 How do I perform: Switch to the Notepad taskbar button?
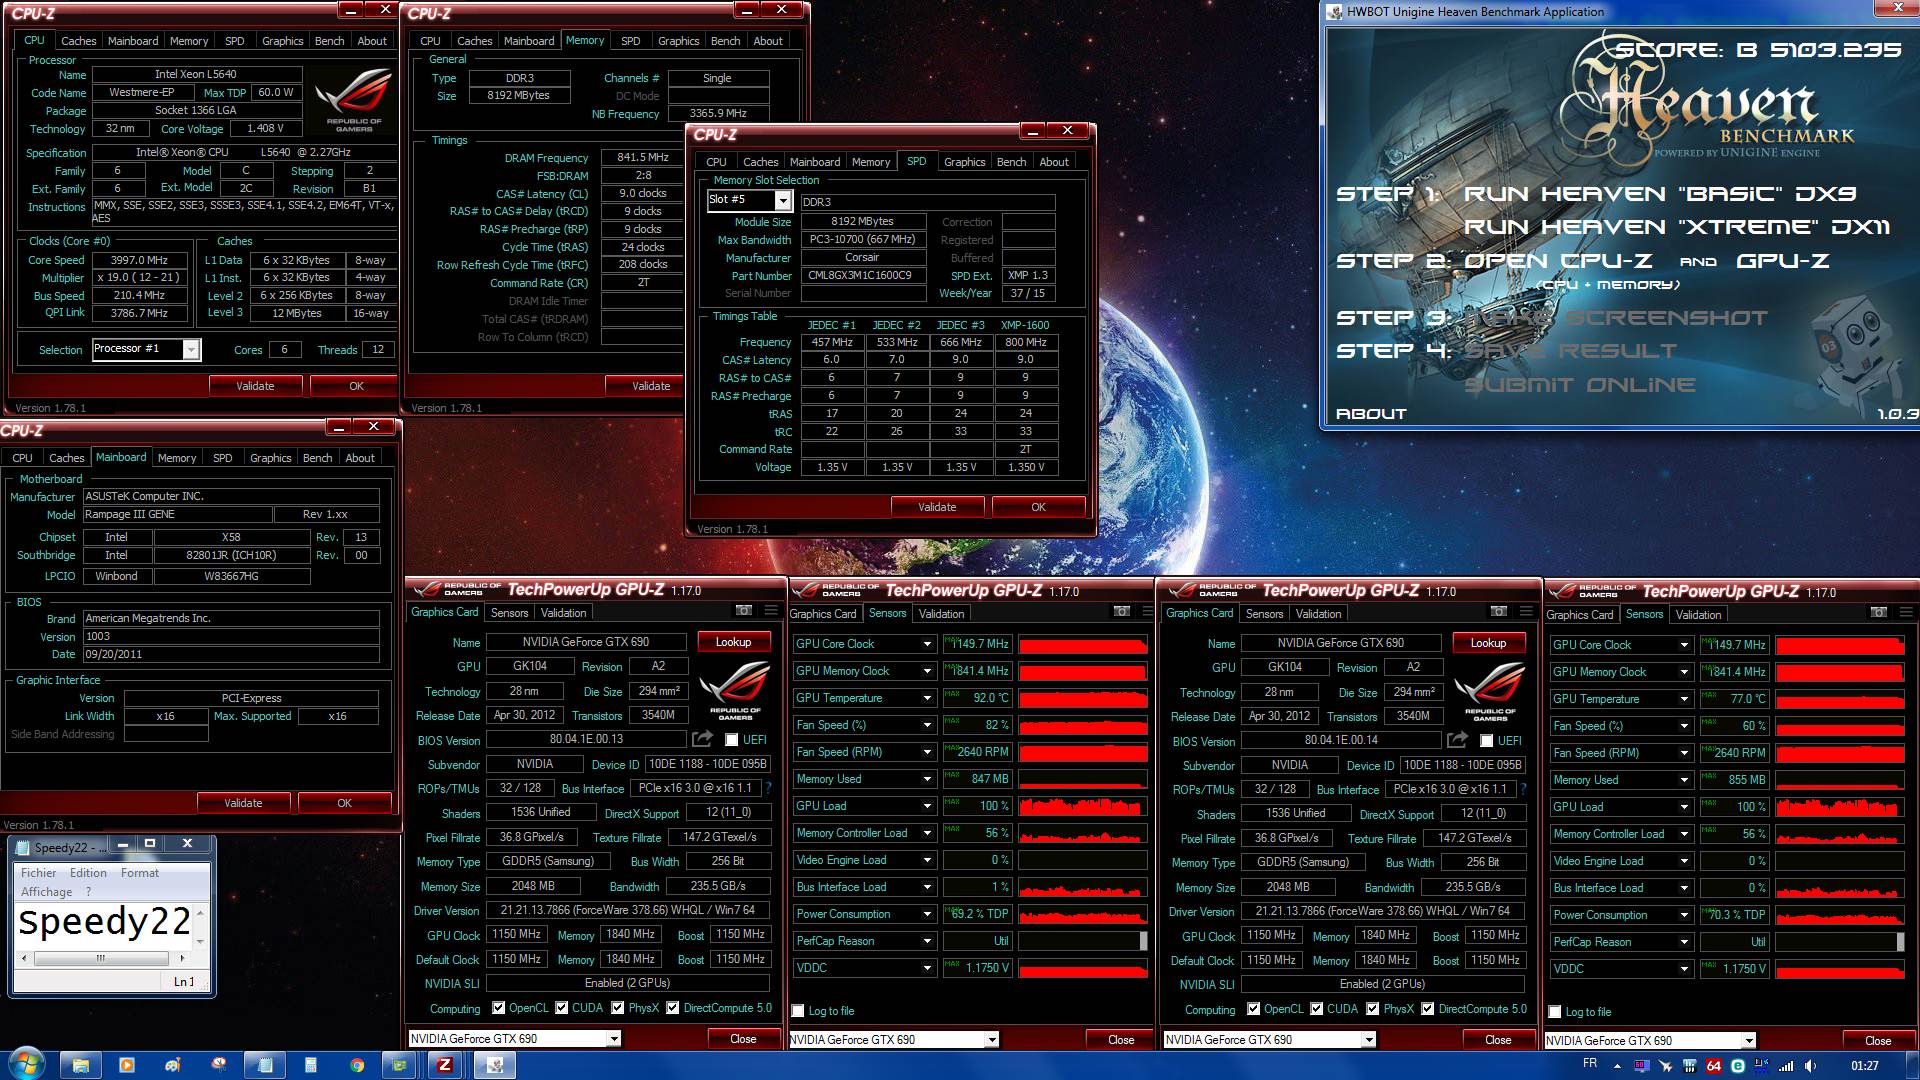click(265, 1065)
